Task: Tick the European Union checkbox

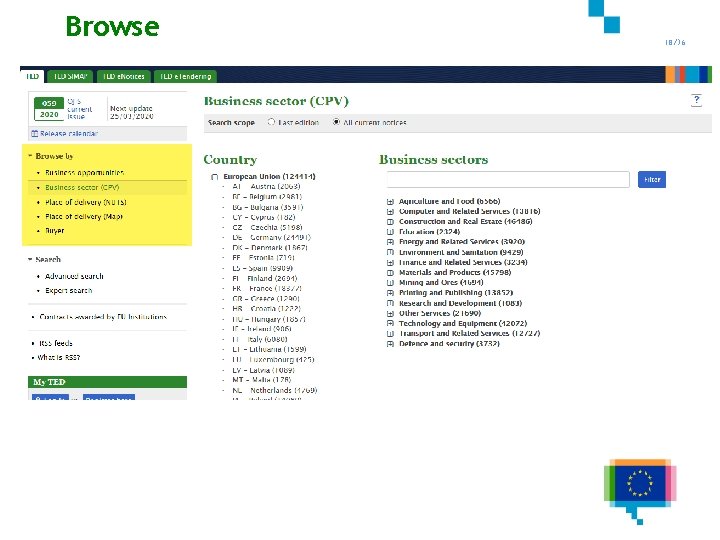Action: (x=214, y=177)
